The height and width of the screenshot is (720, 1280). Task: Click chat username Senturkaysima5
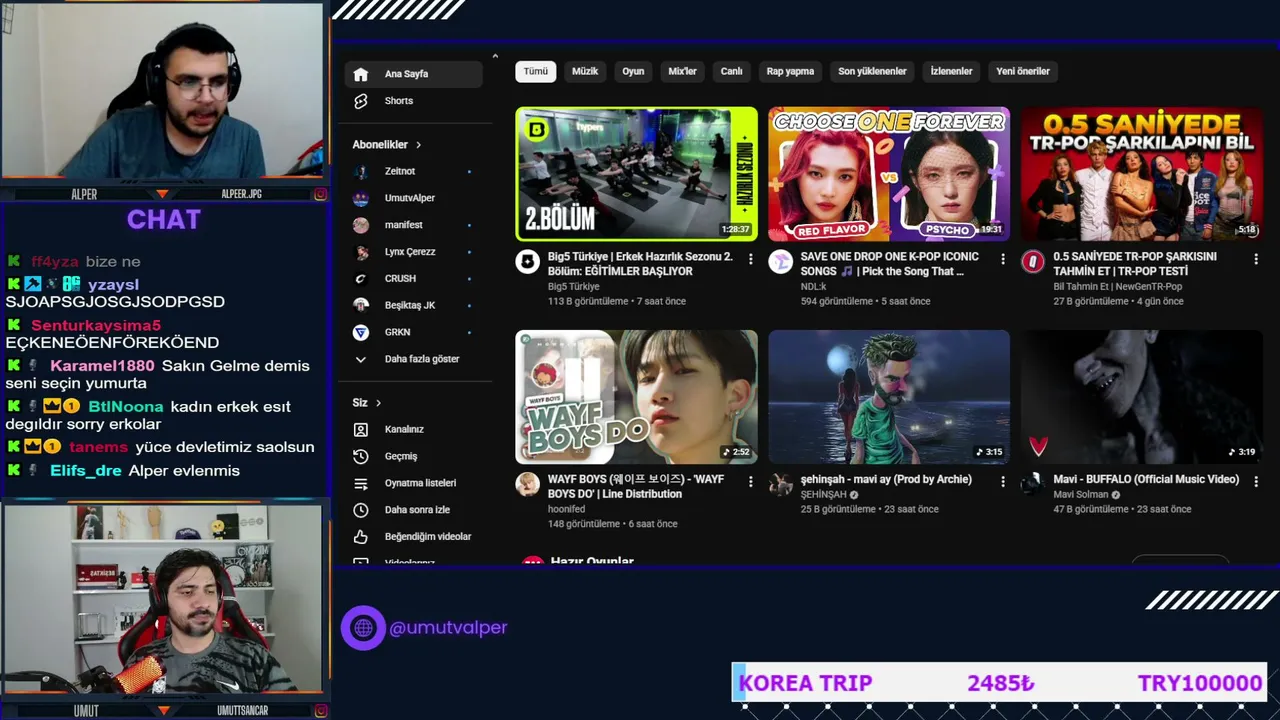coord(95,326)
